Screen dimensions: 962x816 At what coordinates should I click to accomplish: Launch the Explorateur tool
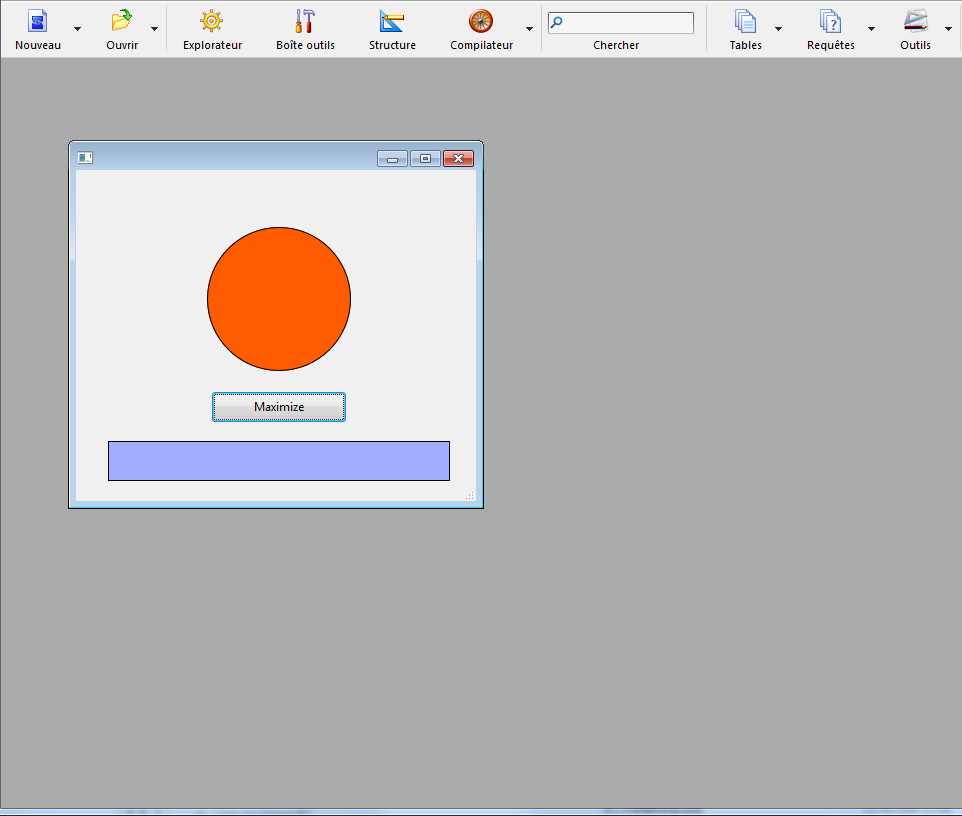(212, 22)
